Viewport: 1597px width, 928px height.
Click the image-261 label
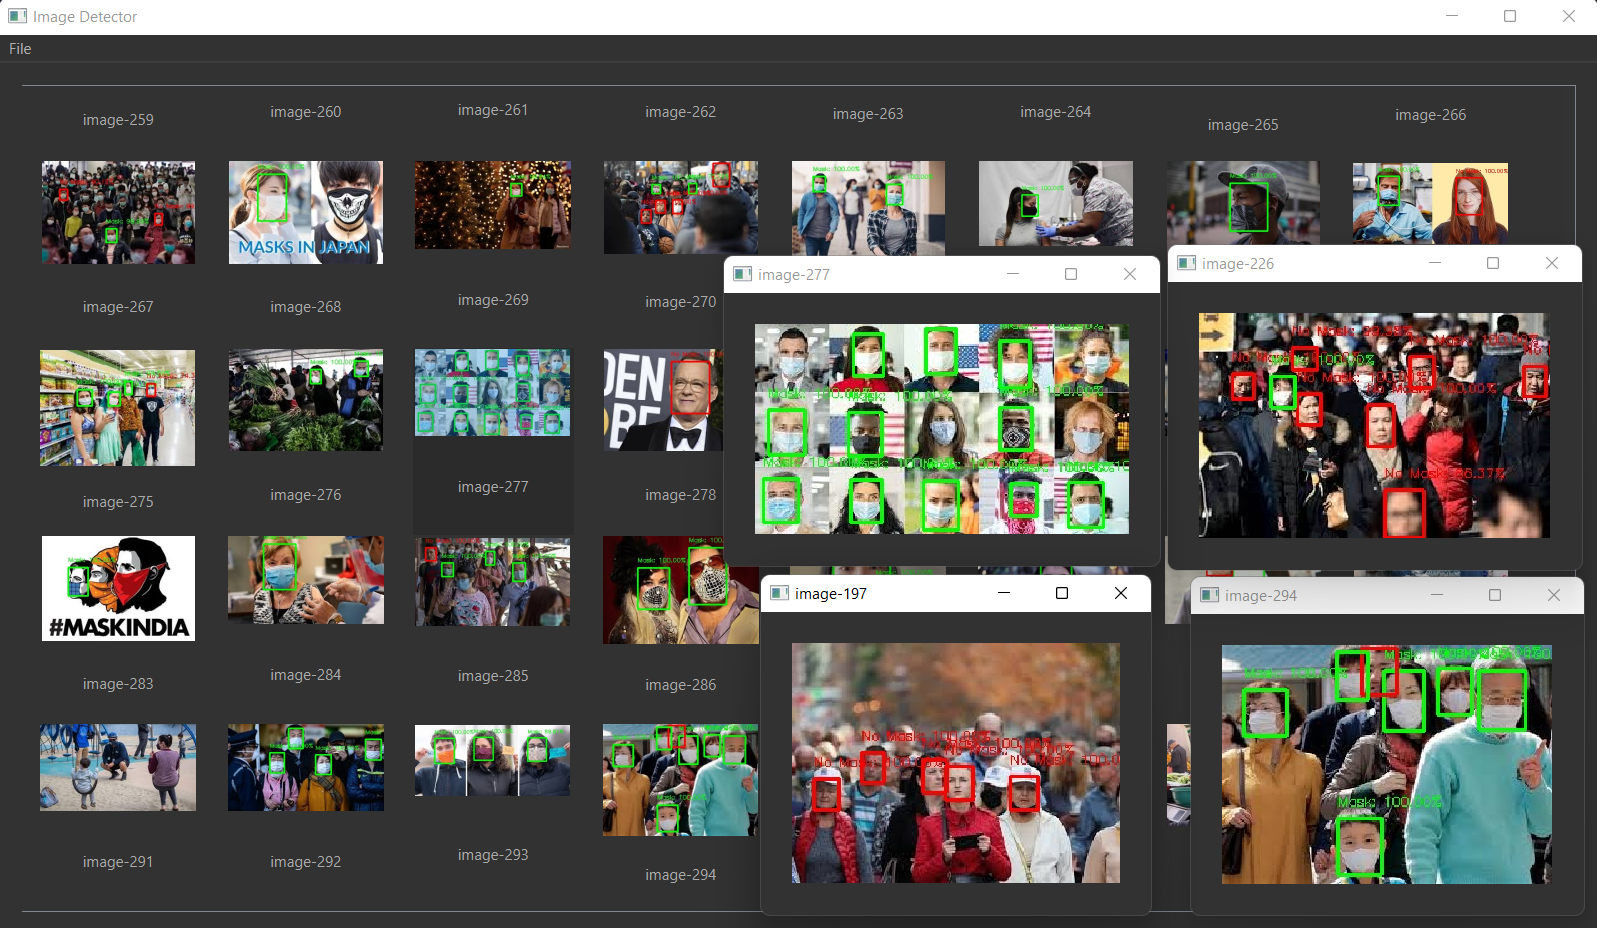493,110
